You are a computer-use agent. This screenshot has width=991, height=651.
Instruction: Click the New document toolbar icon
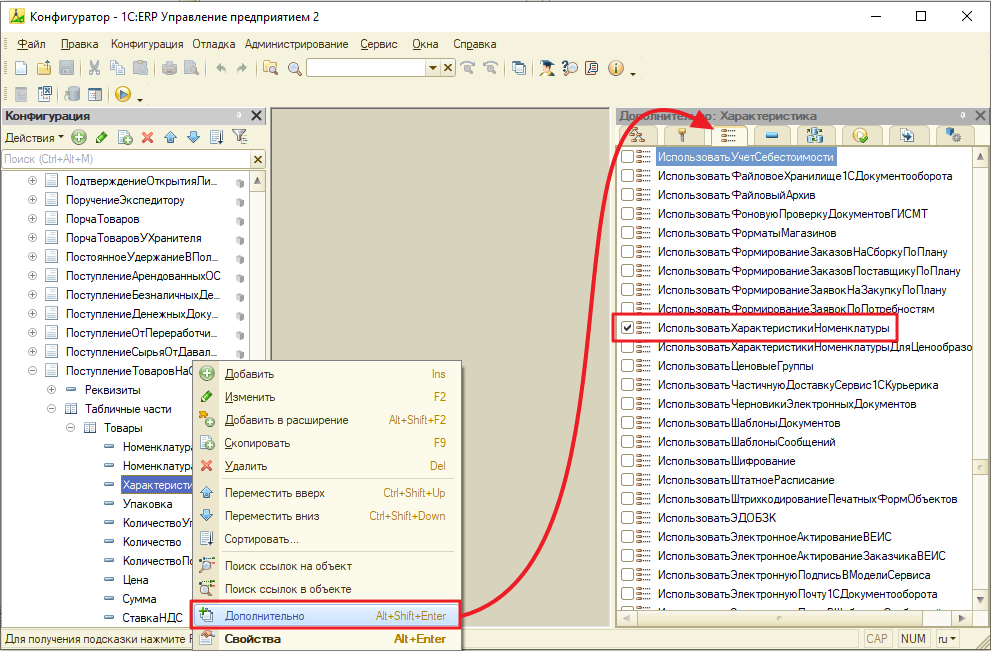pos(21,68)
